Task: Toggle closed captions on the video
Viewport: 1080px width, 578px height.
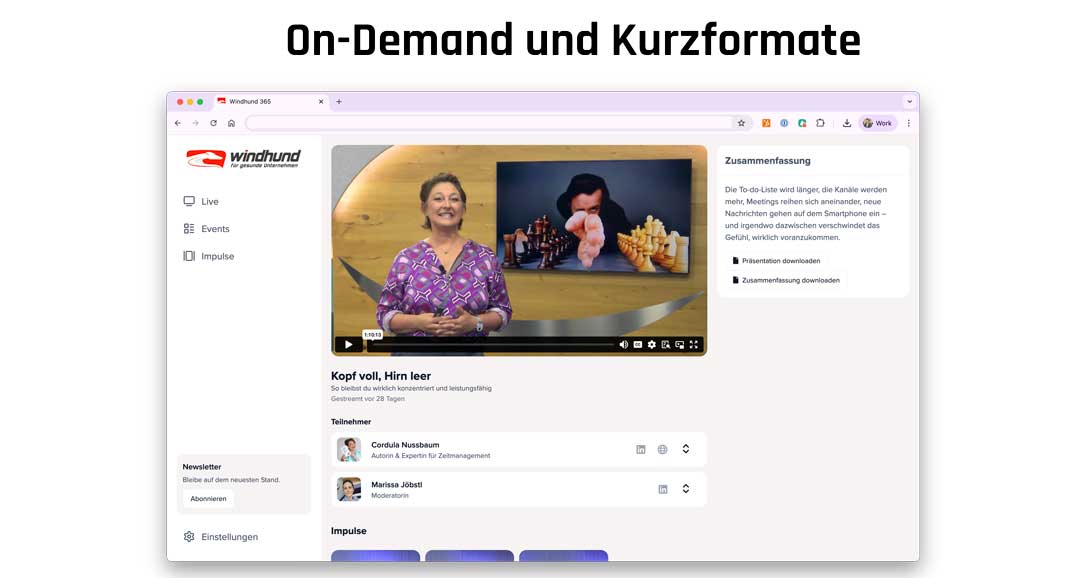Action: coord(637,344)
